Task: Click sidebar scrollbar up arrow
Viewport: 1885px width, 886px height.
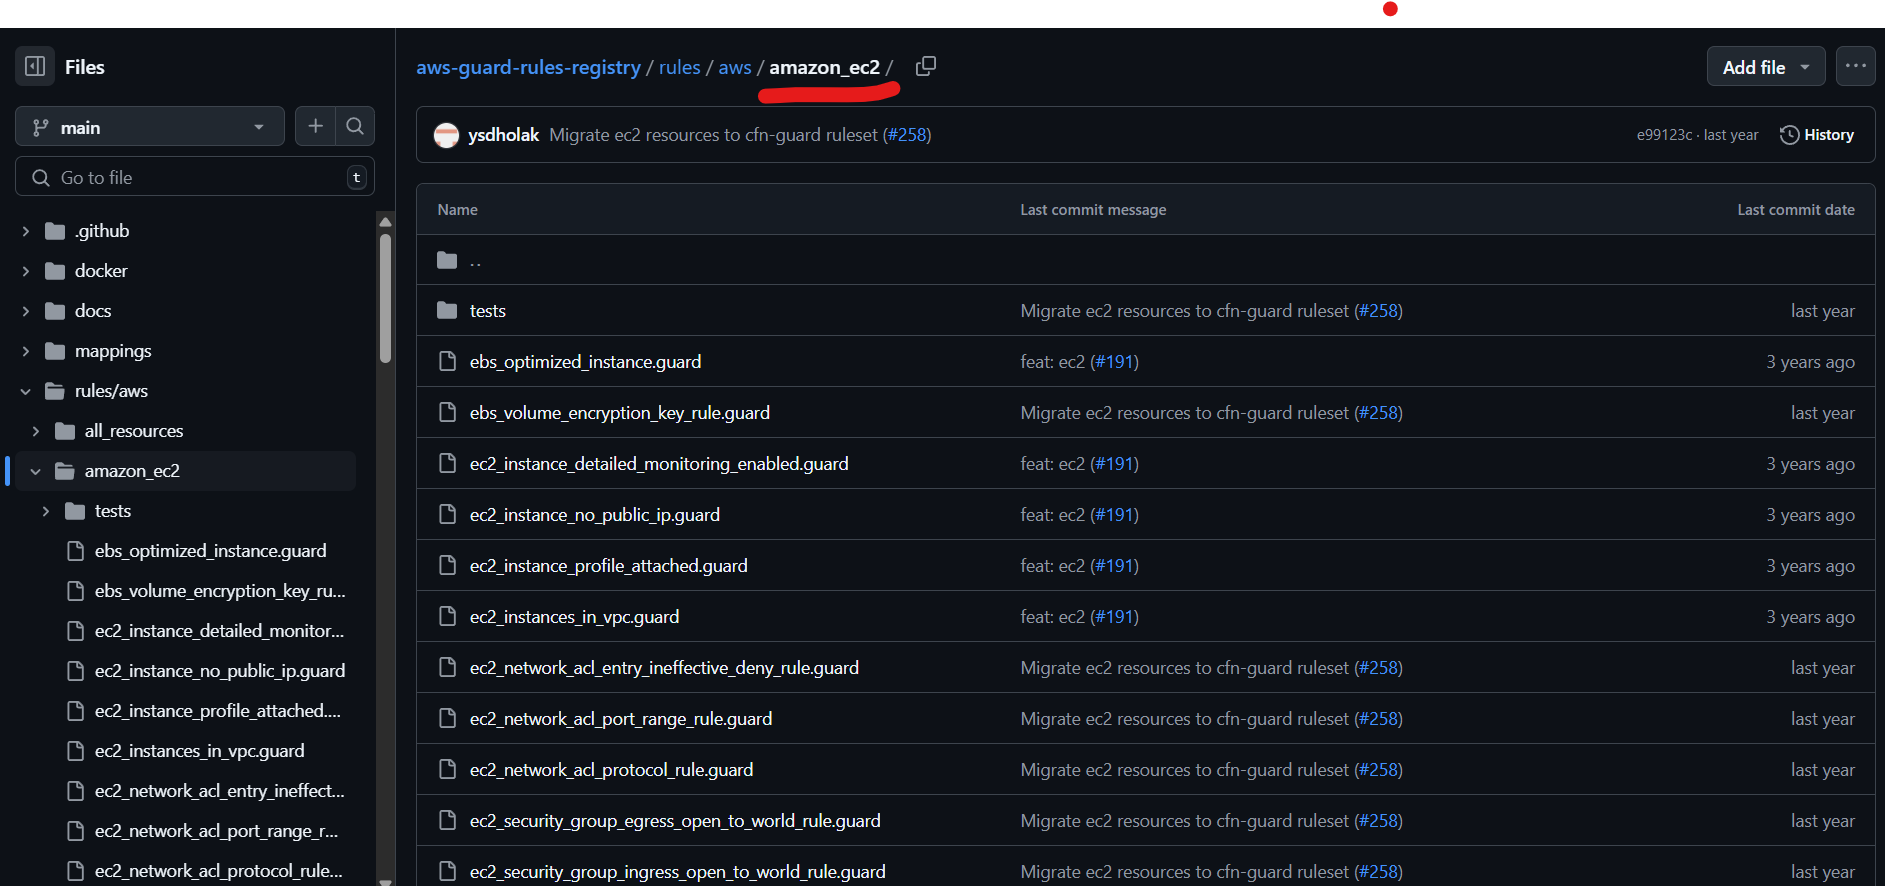Action: [x=385, y=222]
